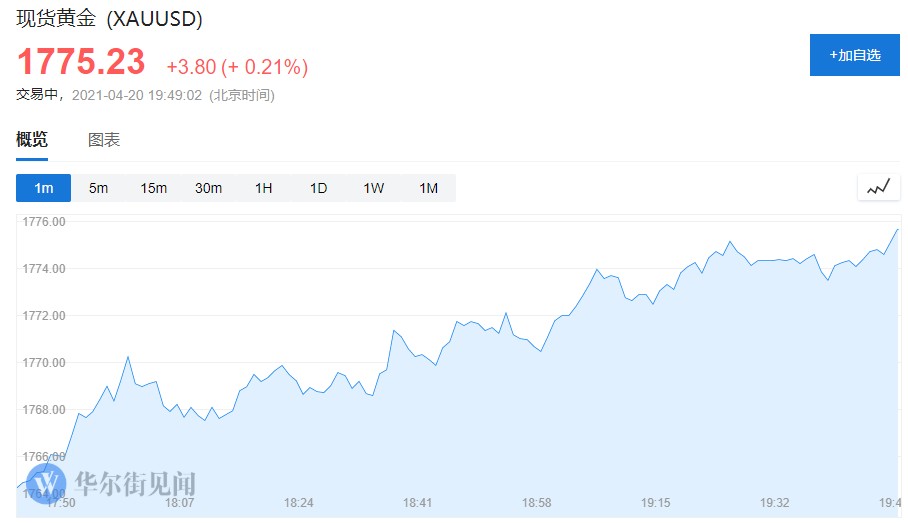Click the current price 1775.23

(x=81, y=62)
